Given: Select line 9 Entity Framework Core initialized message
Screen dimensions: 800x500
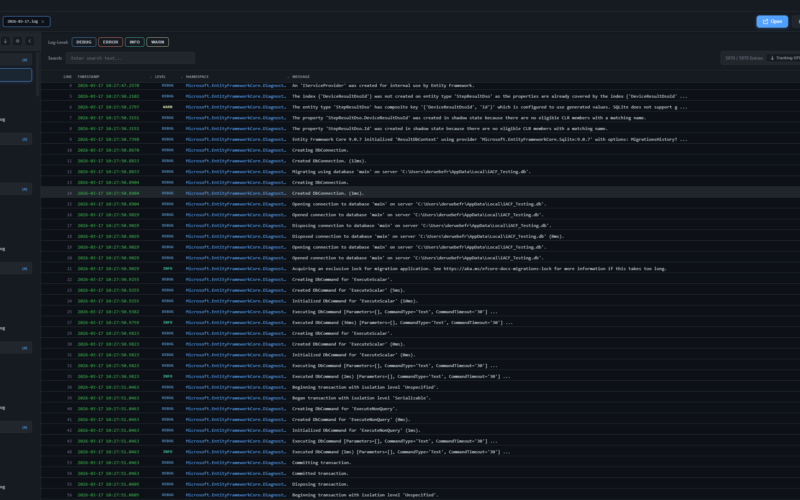Looking at the screenshot, I should 489,139.
